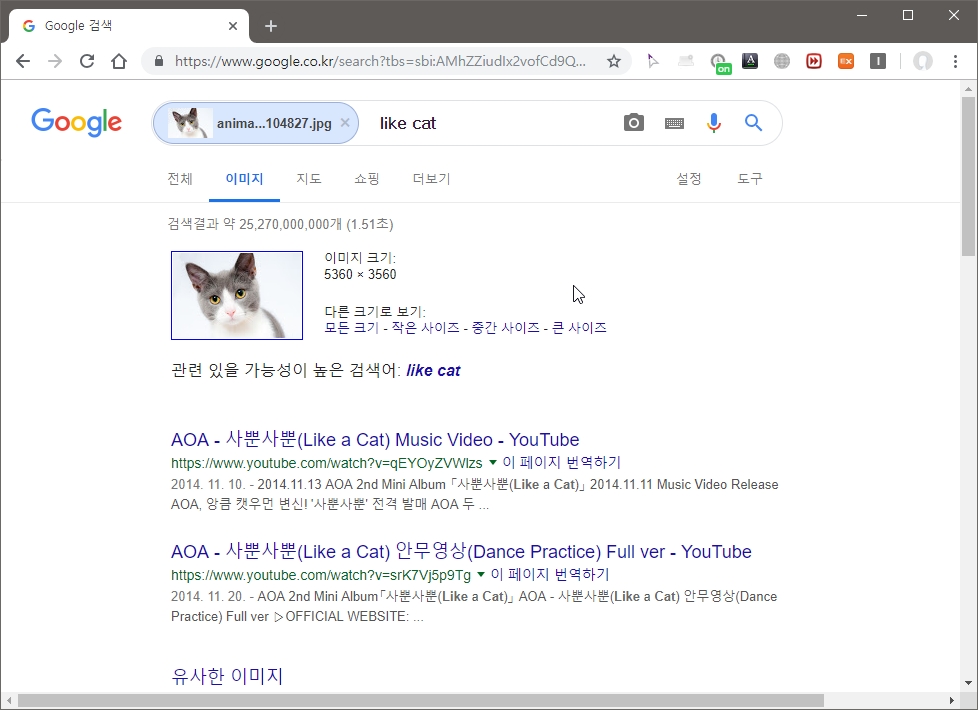The image size is (978, 710).
Task: Expand the green arrow next to the YouTube URL
Action: point(493,462)
